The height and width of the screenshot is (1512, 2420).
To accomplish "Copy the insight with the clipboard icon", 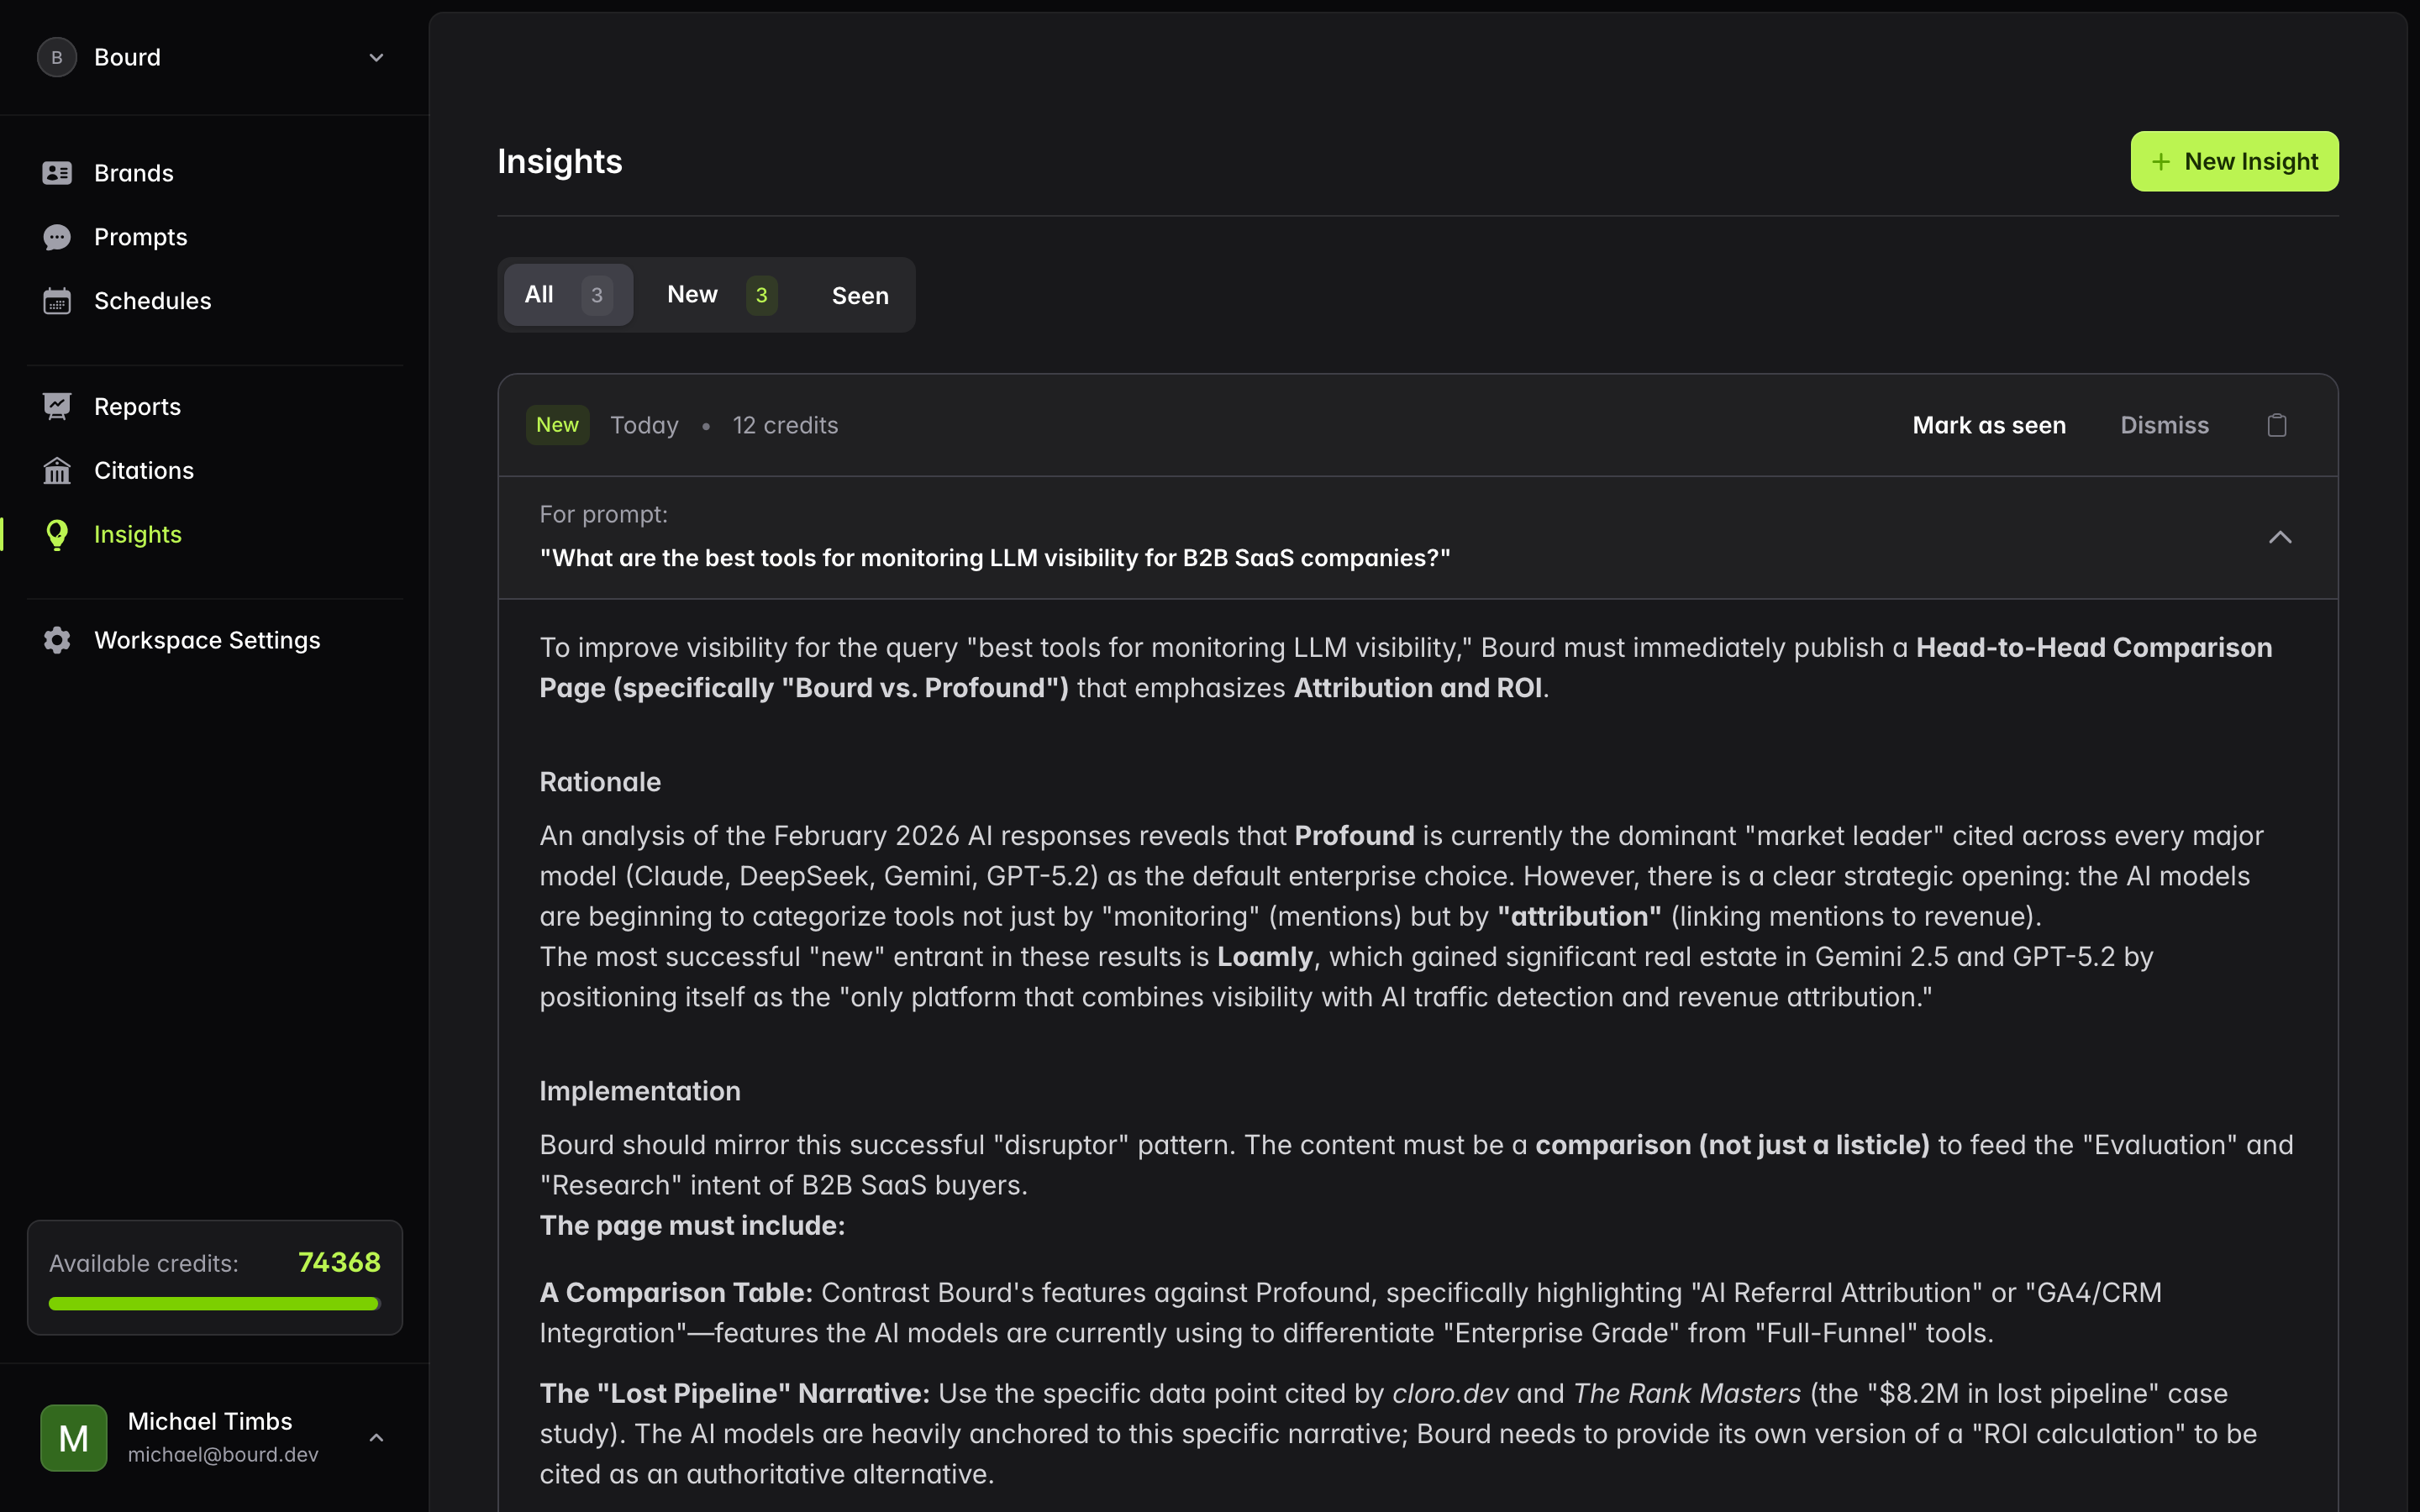I will 2277,424.
